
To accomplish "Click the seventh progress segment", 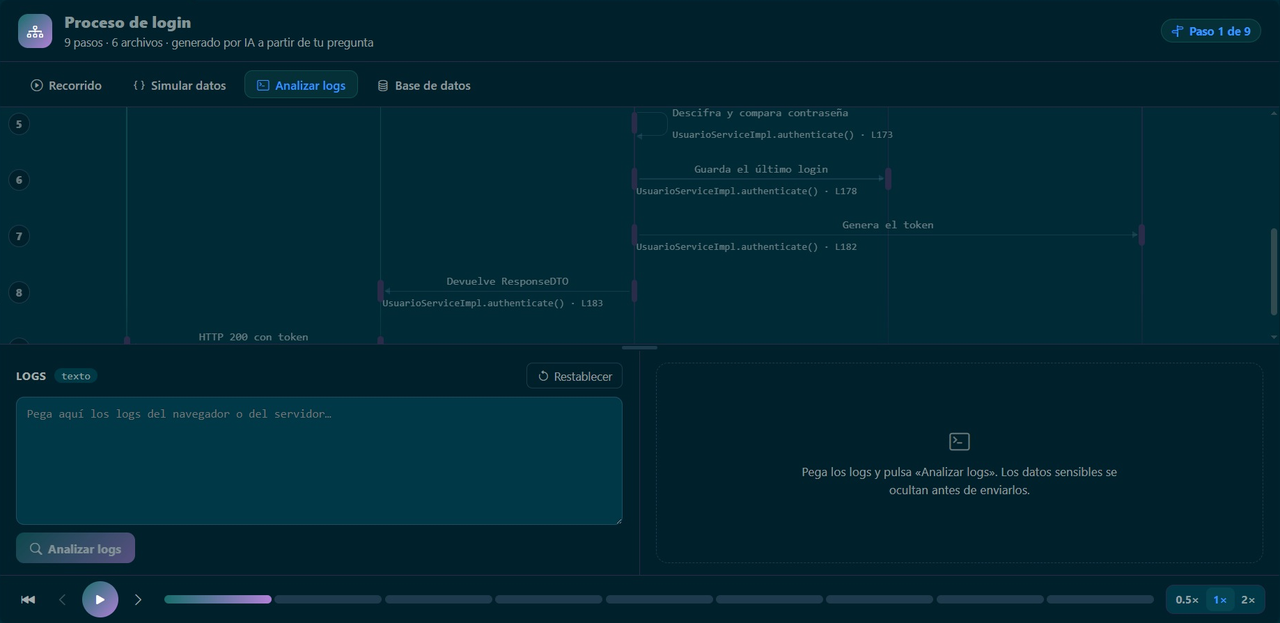I will pos(879,600).
